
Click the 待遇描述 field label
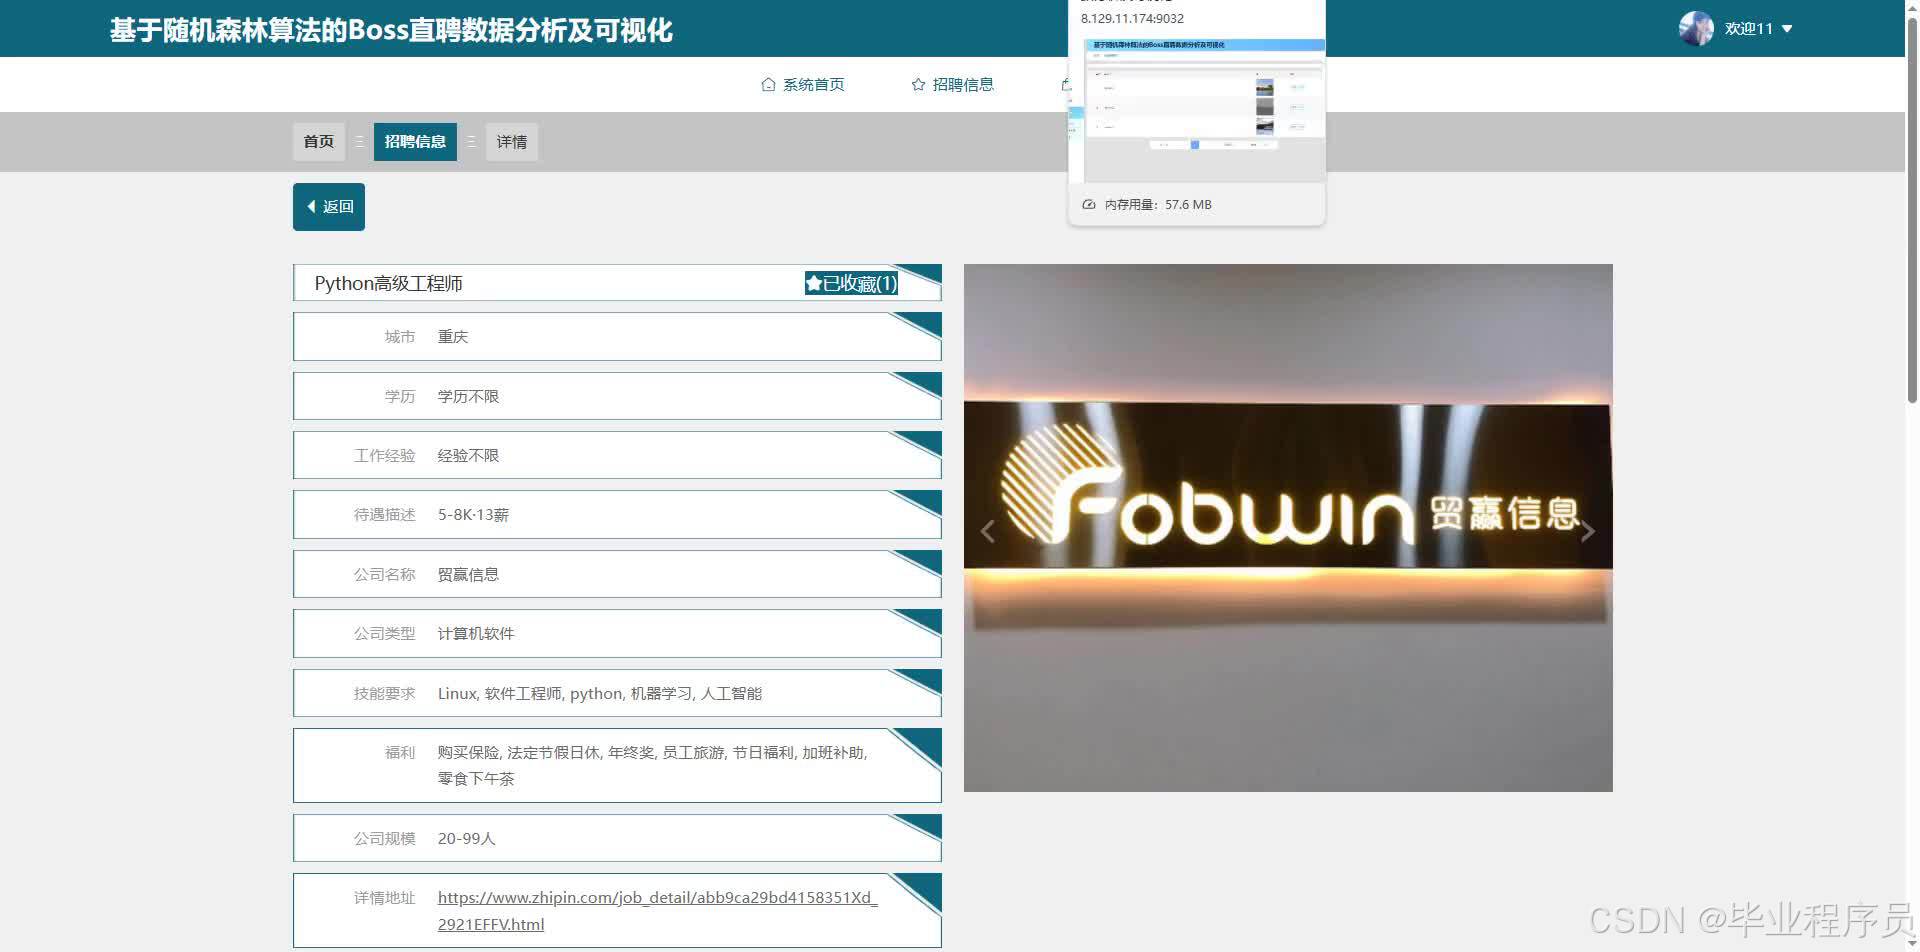(x=384, y=515)
